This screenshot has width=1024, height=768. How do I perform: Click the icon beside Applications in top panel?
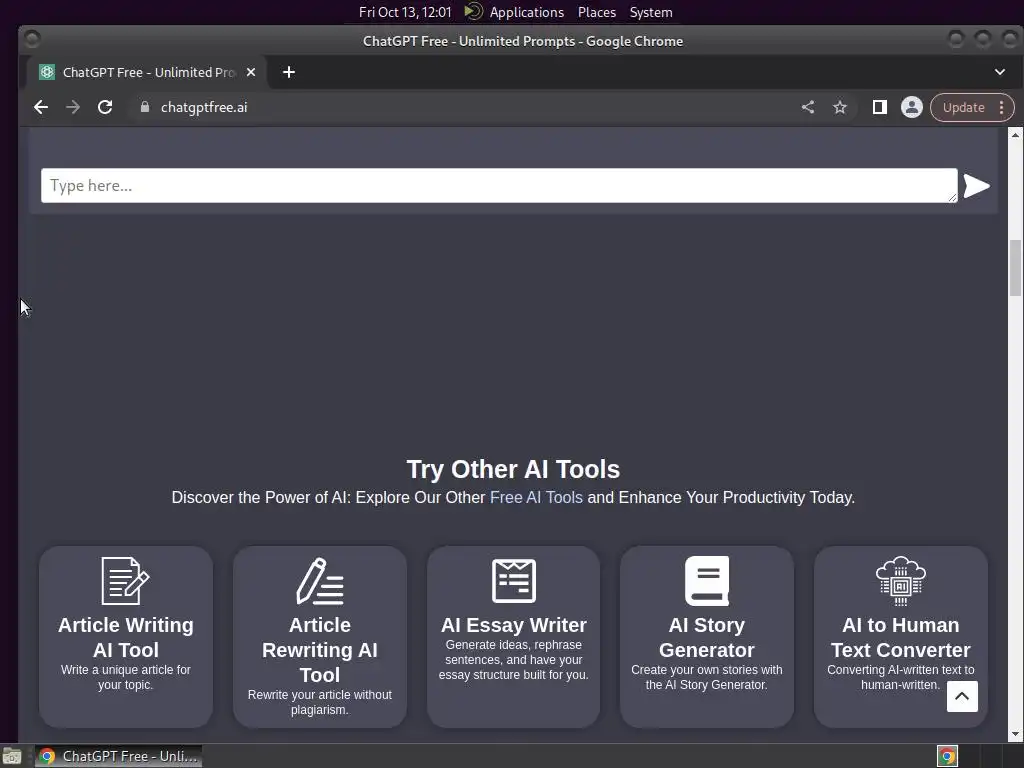[x=473, y=11]
